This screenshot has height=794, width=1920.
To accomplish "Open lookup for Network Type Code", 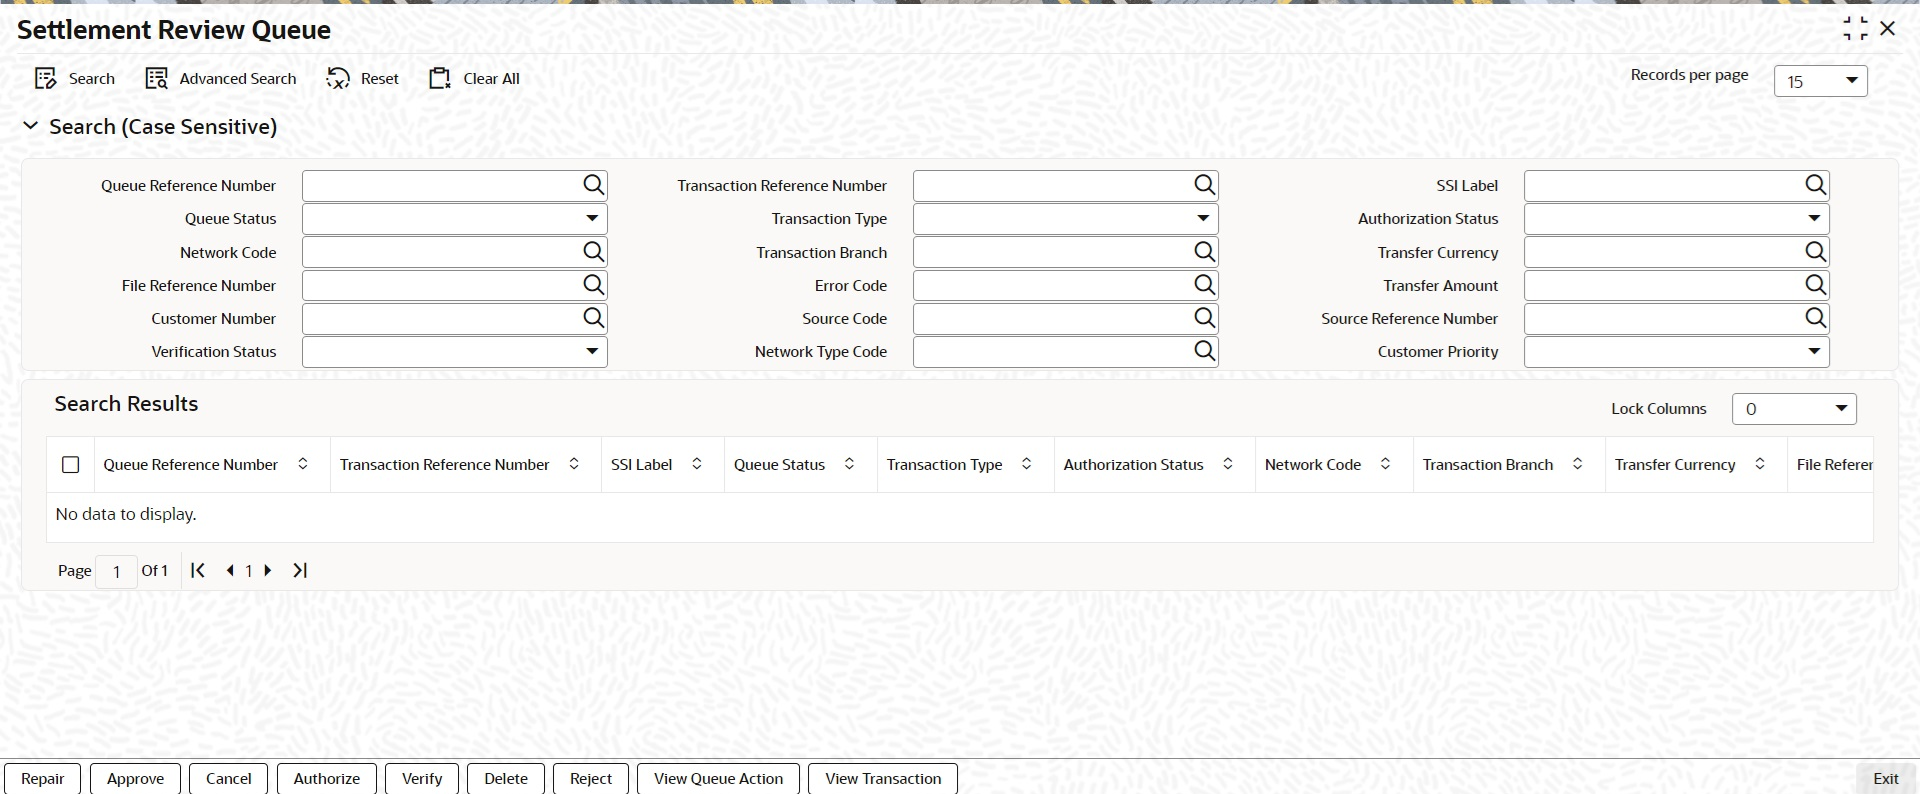I will click(x=1205, y=351).
